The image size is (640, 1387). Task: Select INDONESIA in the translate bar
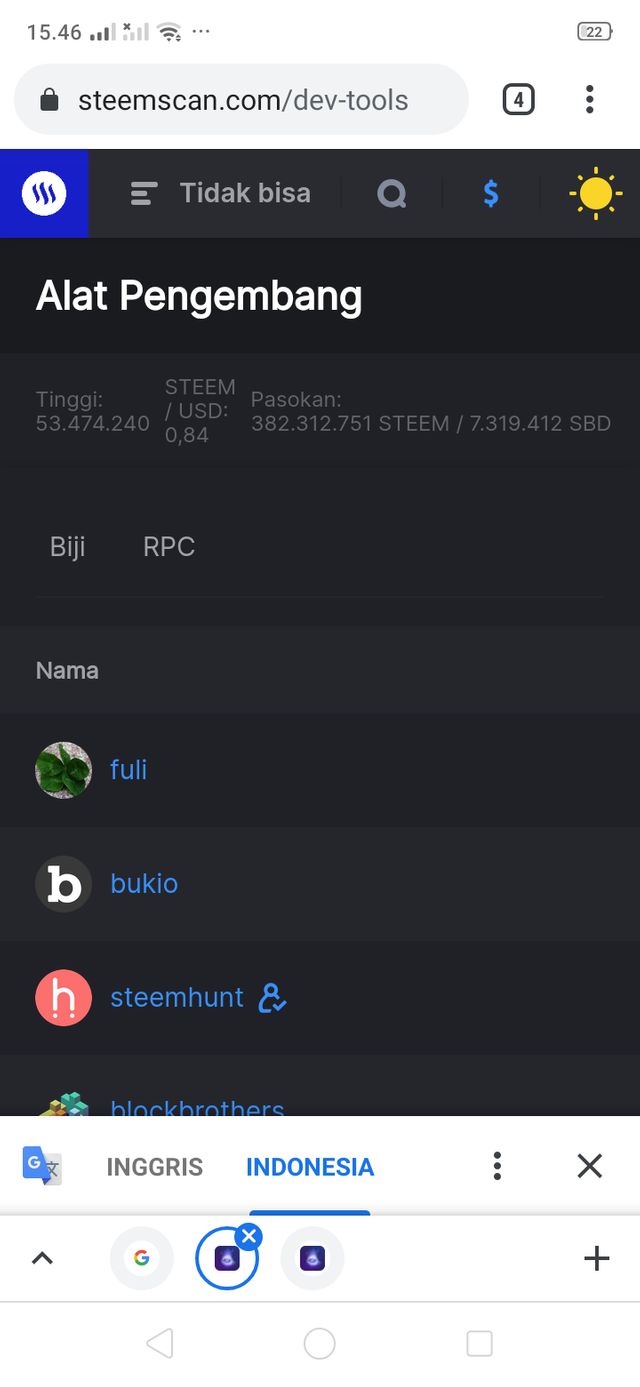[310, 1167]
